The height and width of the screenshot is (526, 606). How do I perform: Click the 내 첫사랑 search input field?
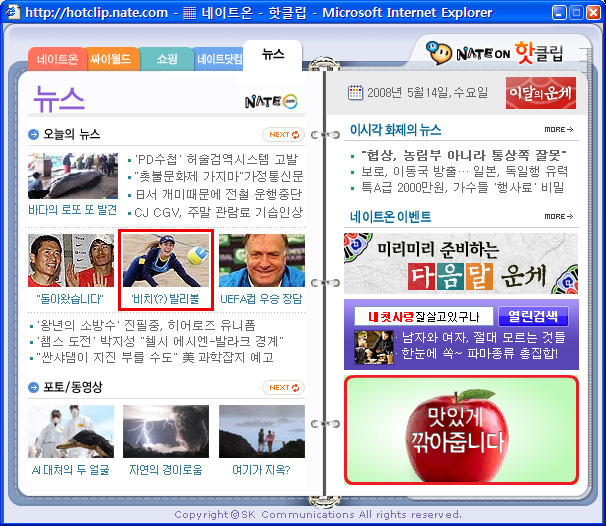[x=424, y=317]
